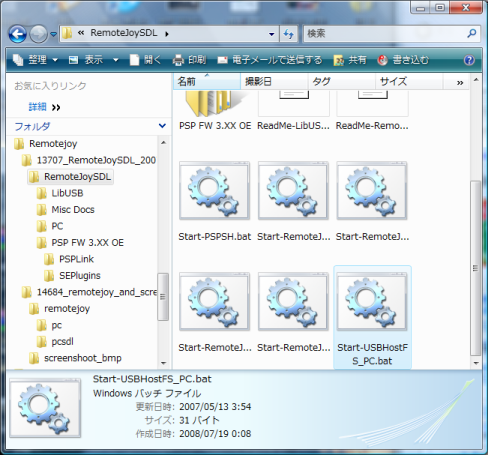Select PSP FW 3.XX OE tree folder
The height and width of the screenshot is (455, 488).
pyautogui.click(x=80, y=243)
